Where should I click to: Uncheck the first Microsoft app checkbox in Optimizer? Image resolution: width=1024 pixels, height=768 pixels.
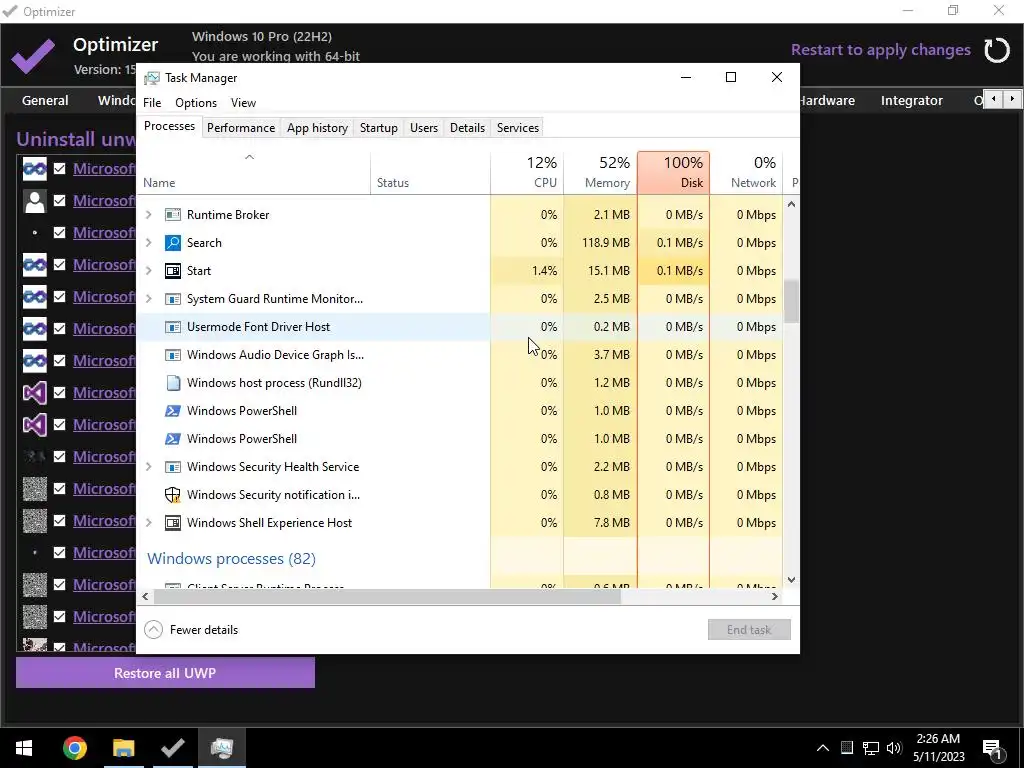click(59, 168)
